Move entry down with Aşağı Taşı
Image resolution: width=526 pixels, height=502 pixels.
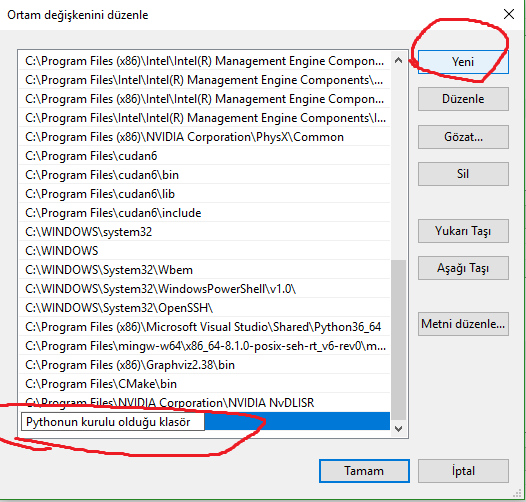[x=463, y=268]
